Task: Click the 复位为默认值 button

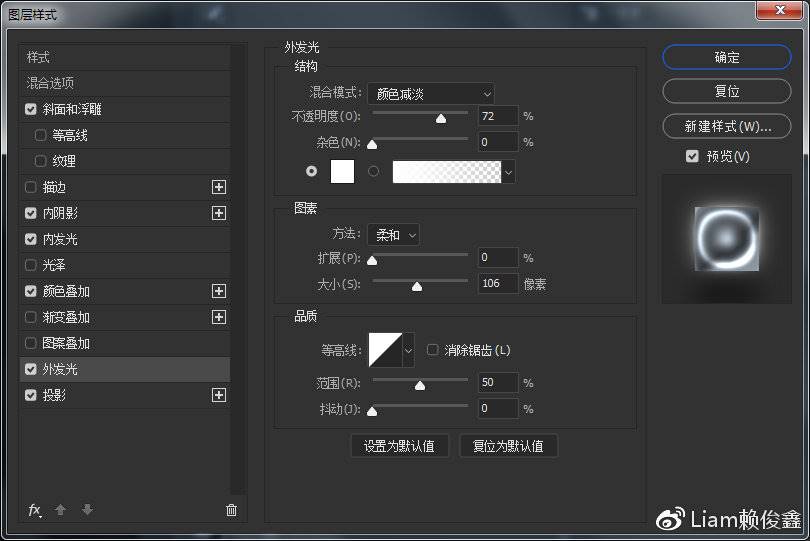Action: [x=508, y=446]
